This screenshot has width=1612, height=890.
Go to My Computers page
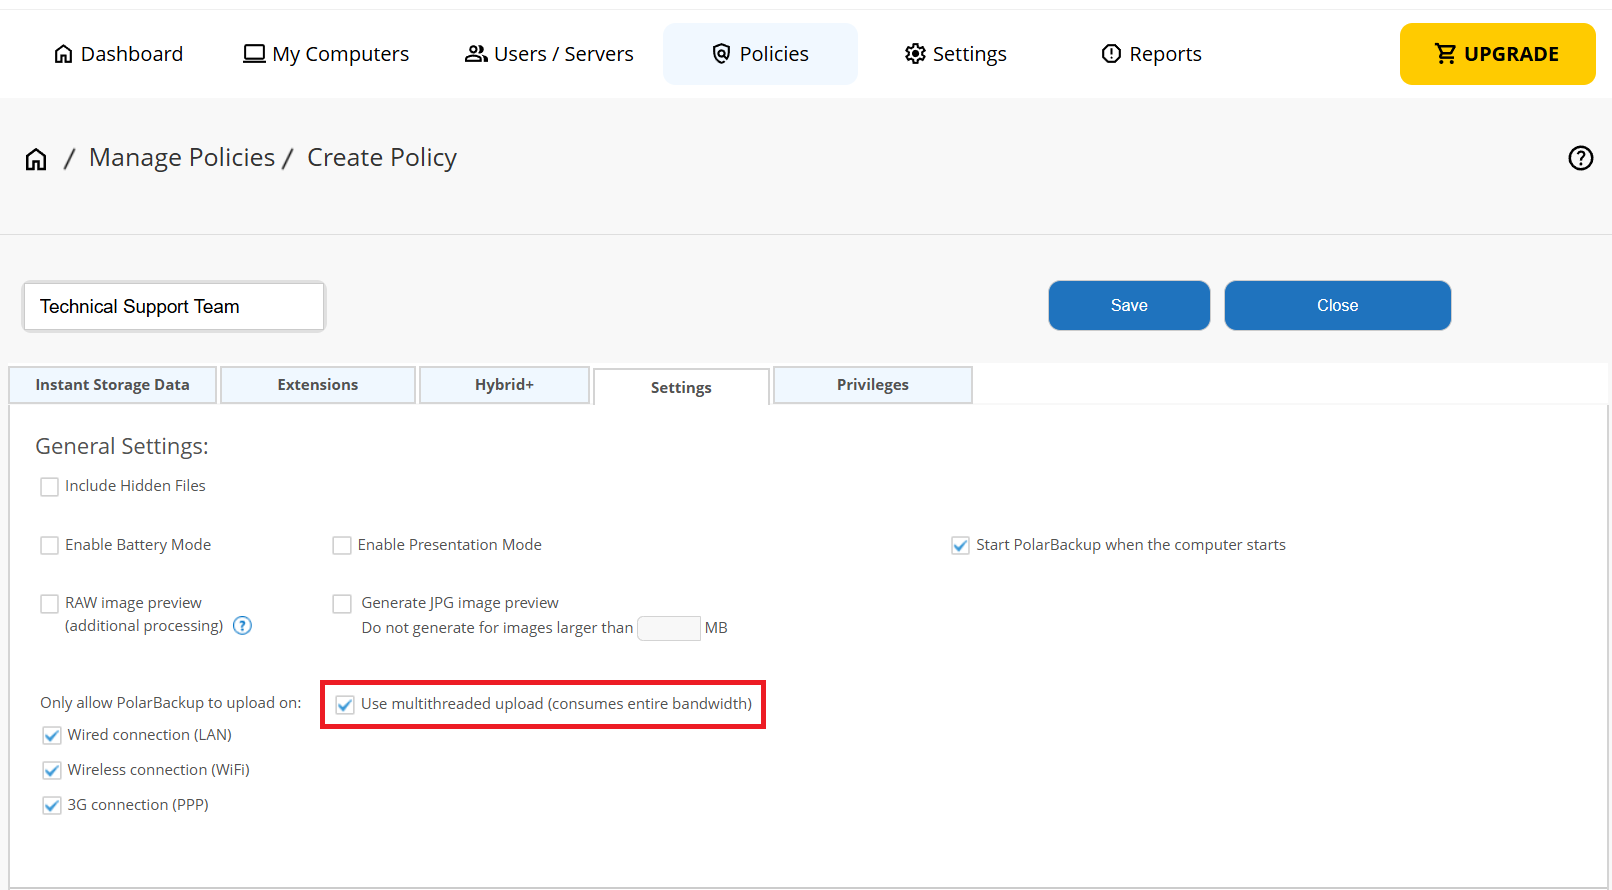(326, 54)
